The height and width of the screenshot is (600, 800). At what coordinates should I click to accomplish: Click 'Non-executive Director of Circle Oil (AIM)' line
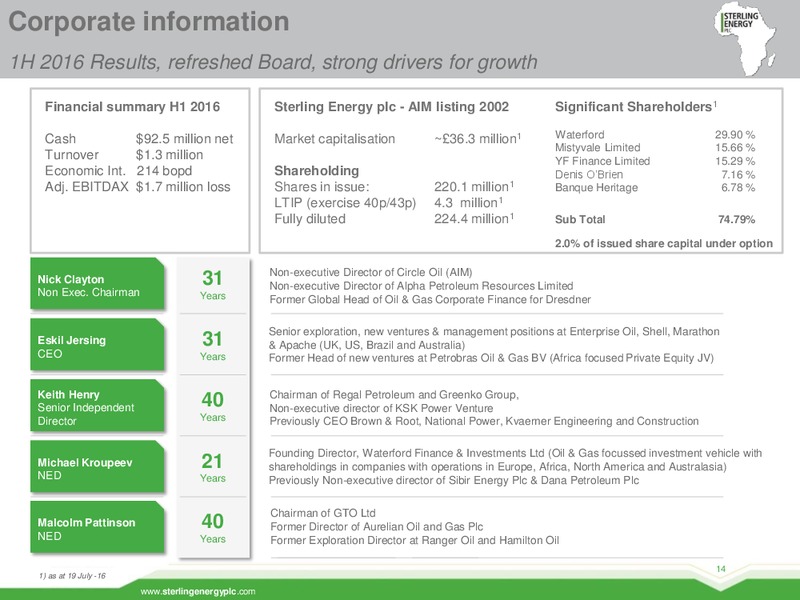371,272
